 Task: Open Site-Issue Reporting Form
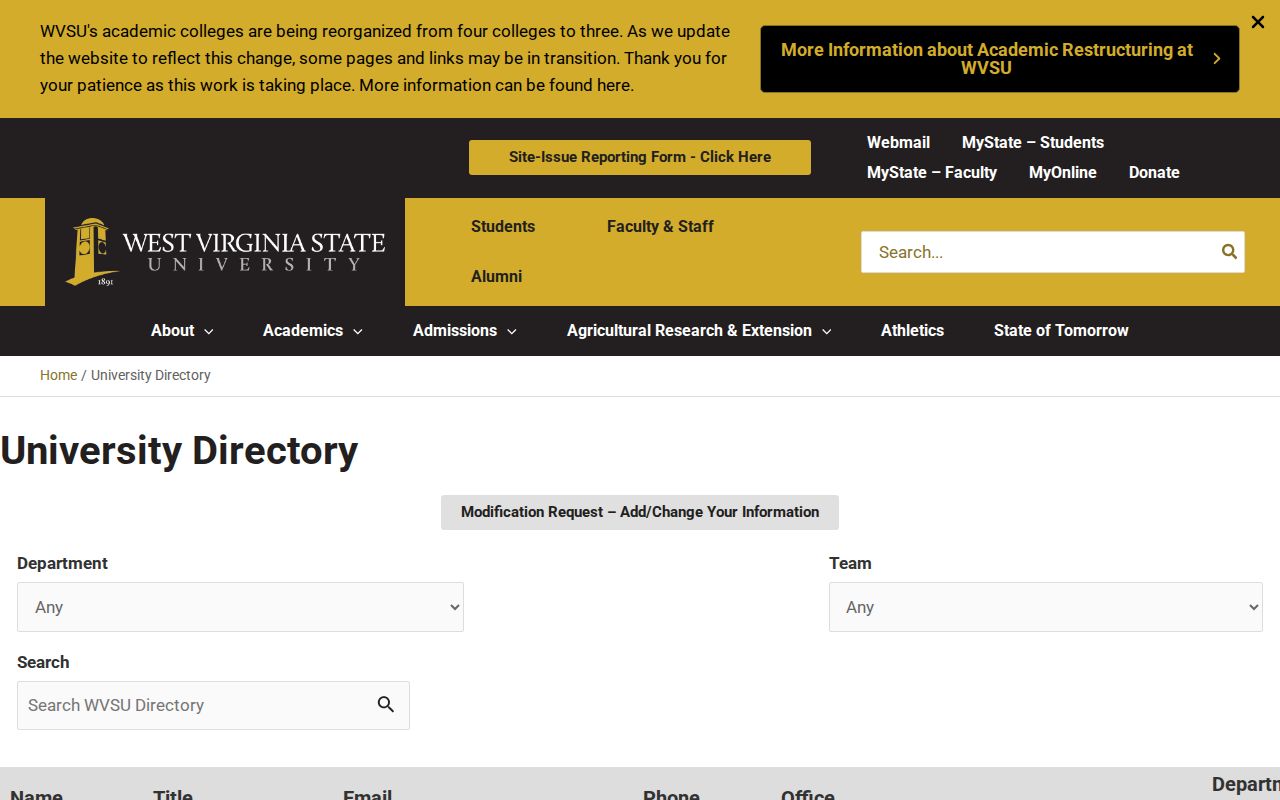pyautogui.click(x=640, y=157)
